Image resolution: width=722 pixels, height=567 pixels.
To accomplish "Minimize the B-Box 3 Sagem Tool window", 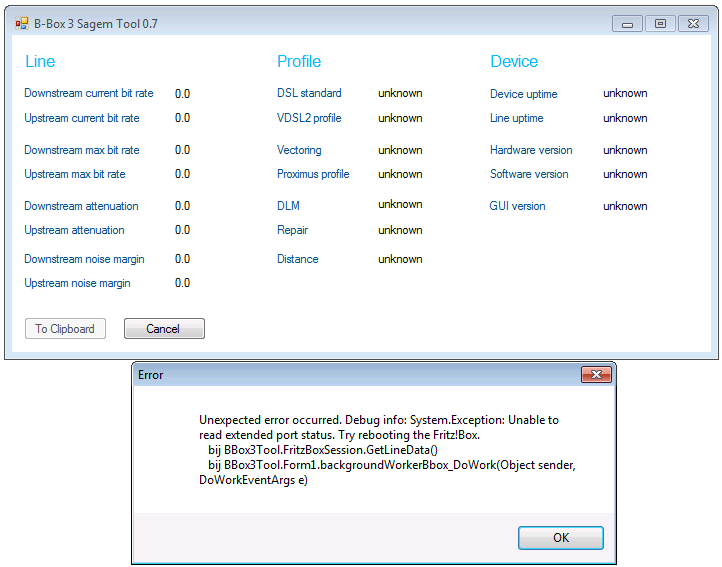I will (x=627, y=23).
